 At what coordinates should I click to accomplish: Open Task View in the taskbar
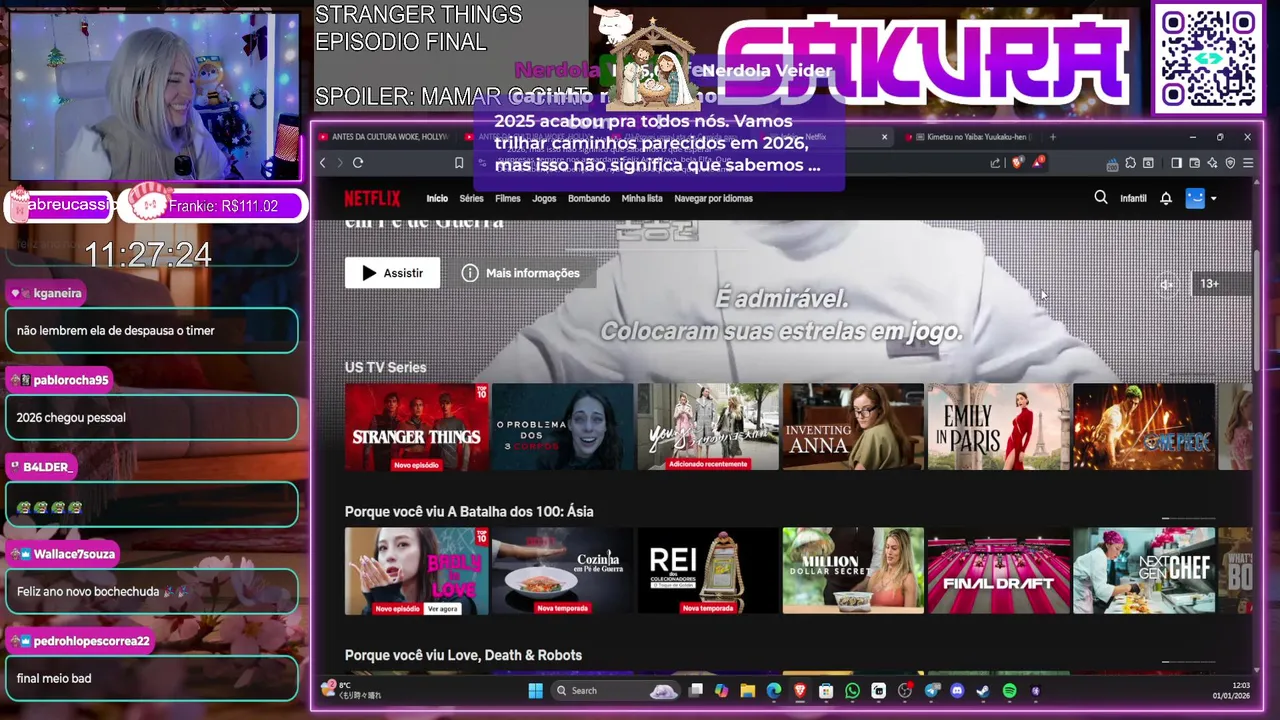click(696, 691)
